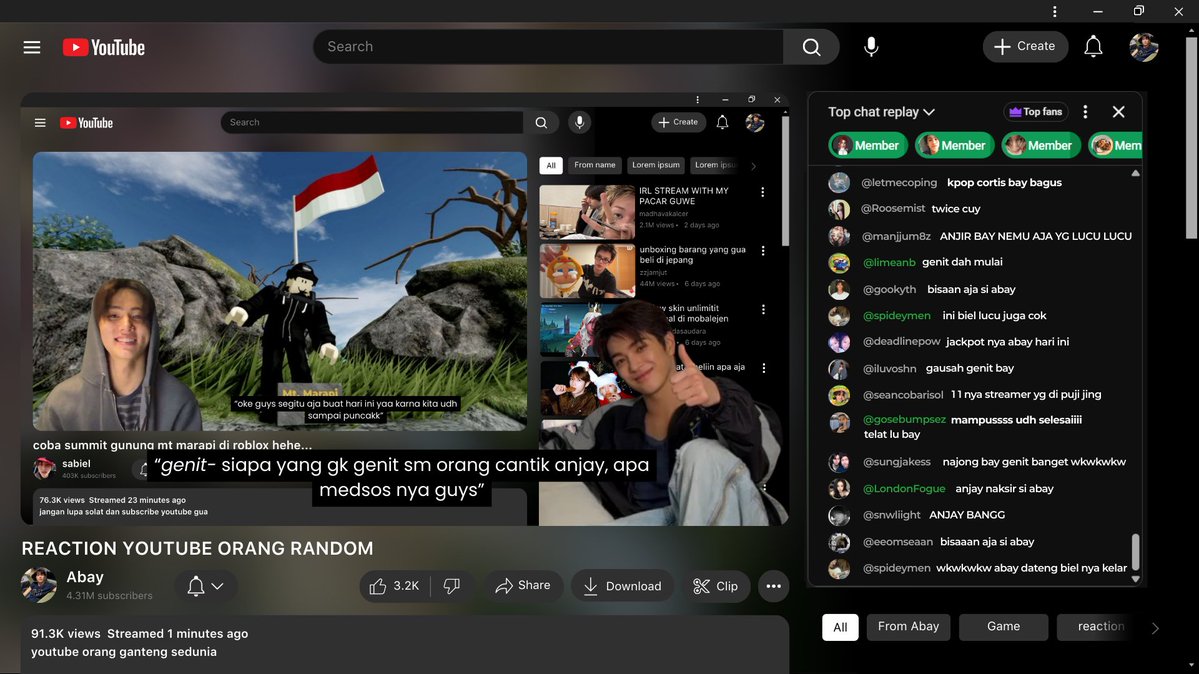Click inner window microphone icon
This screenshot has height=674, width=1199.
click(580, 122)
